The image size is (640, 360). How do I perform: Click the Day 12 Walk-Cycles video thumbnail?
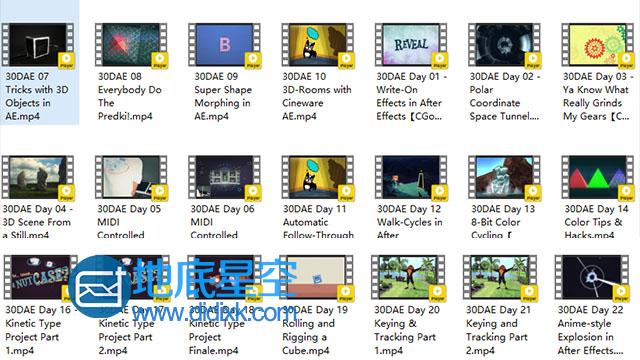(411, 178)
